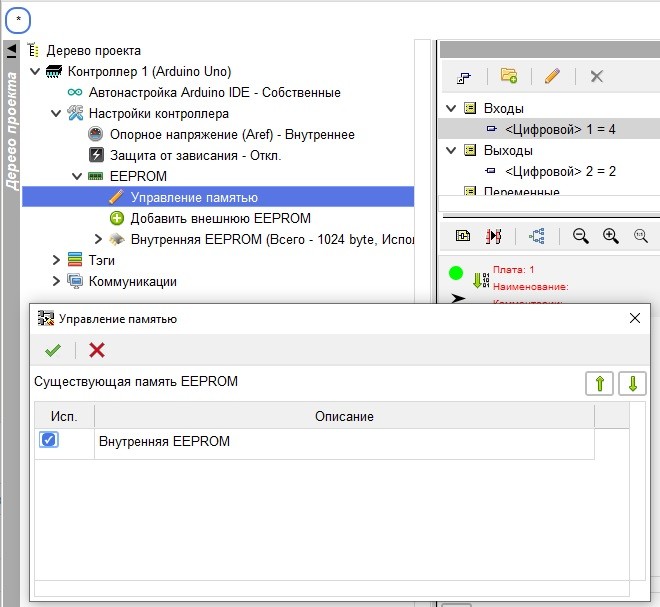The image size is (660, 607).
Task: Click the watchdog lightning icon
Action: point(96,155)
